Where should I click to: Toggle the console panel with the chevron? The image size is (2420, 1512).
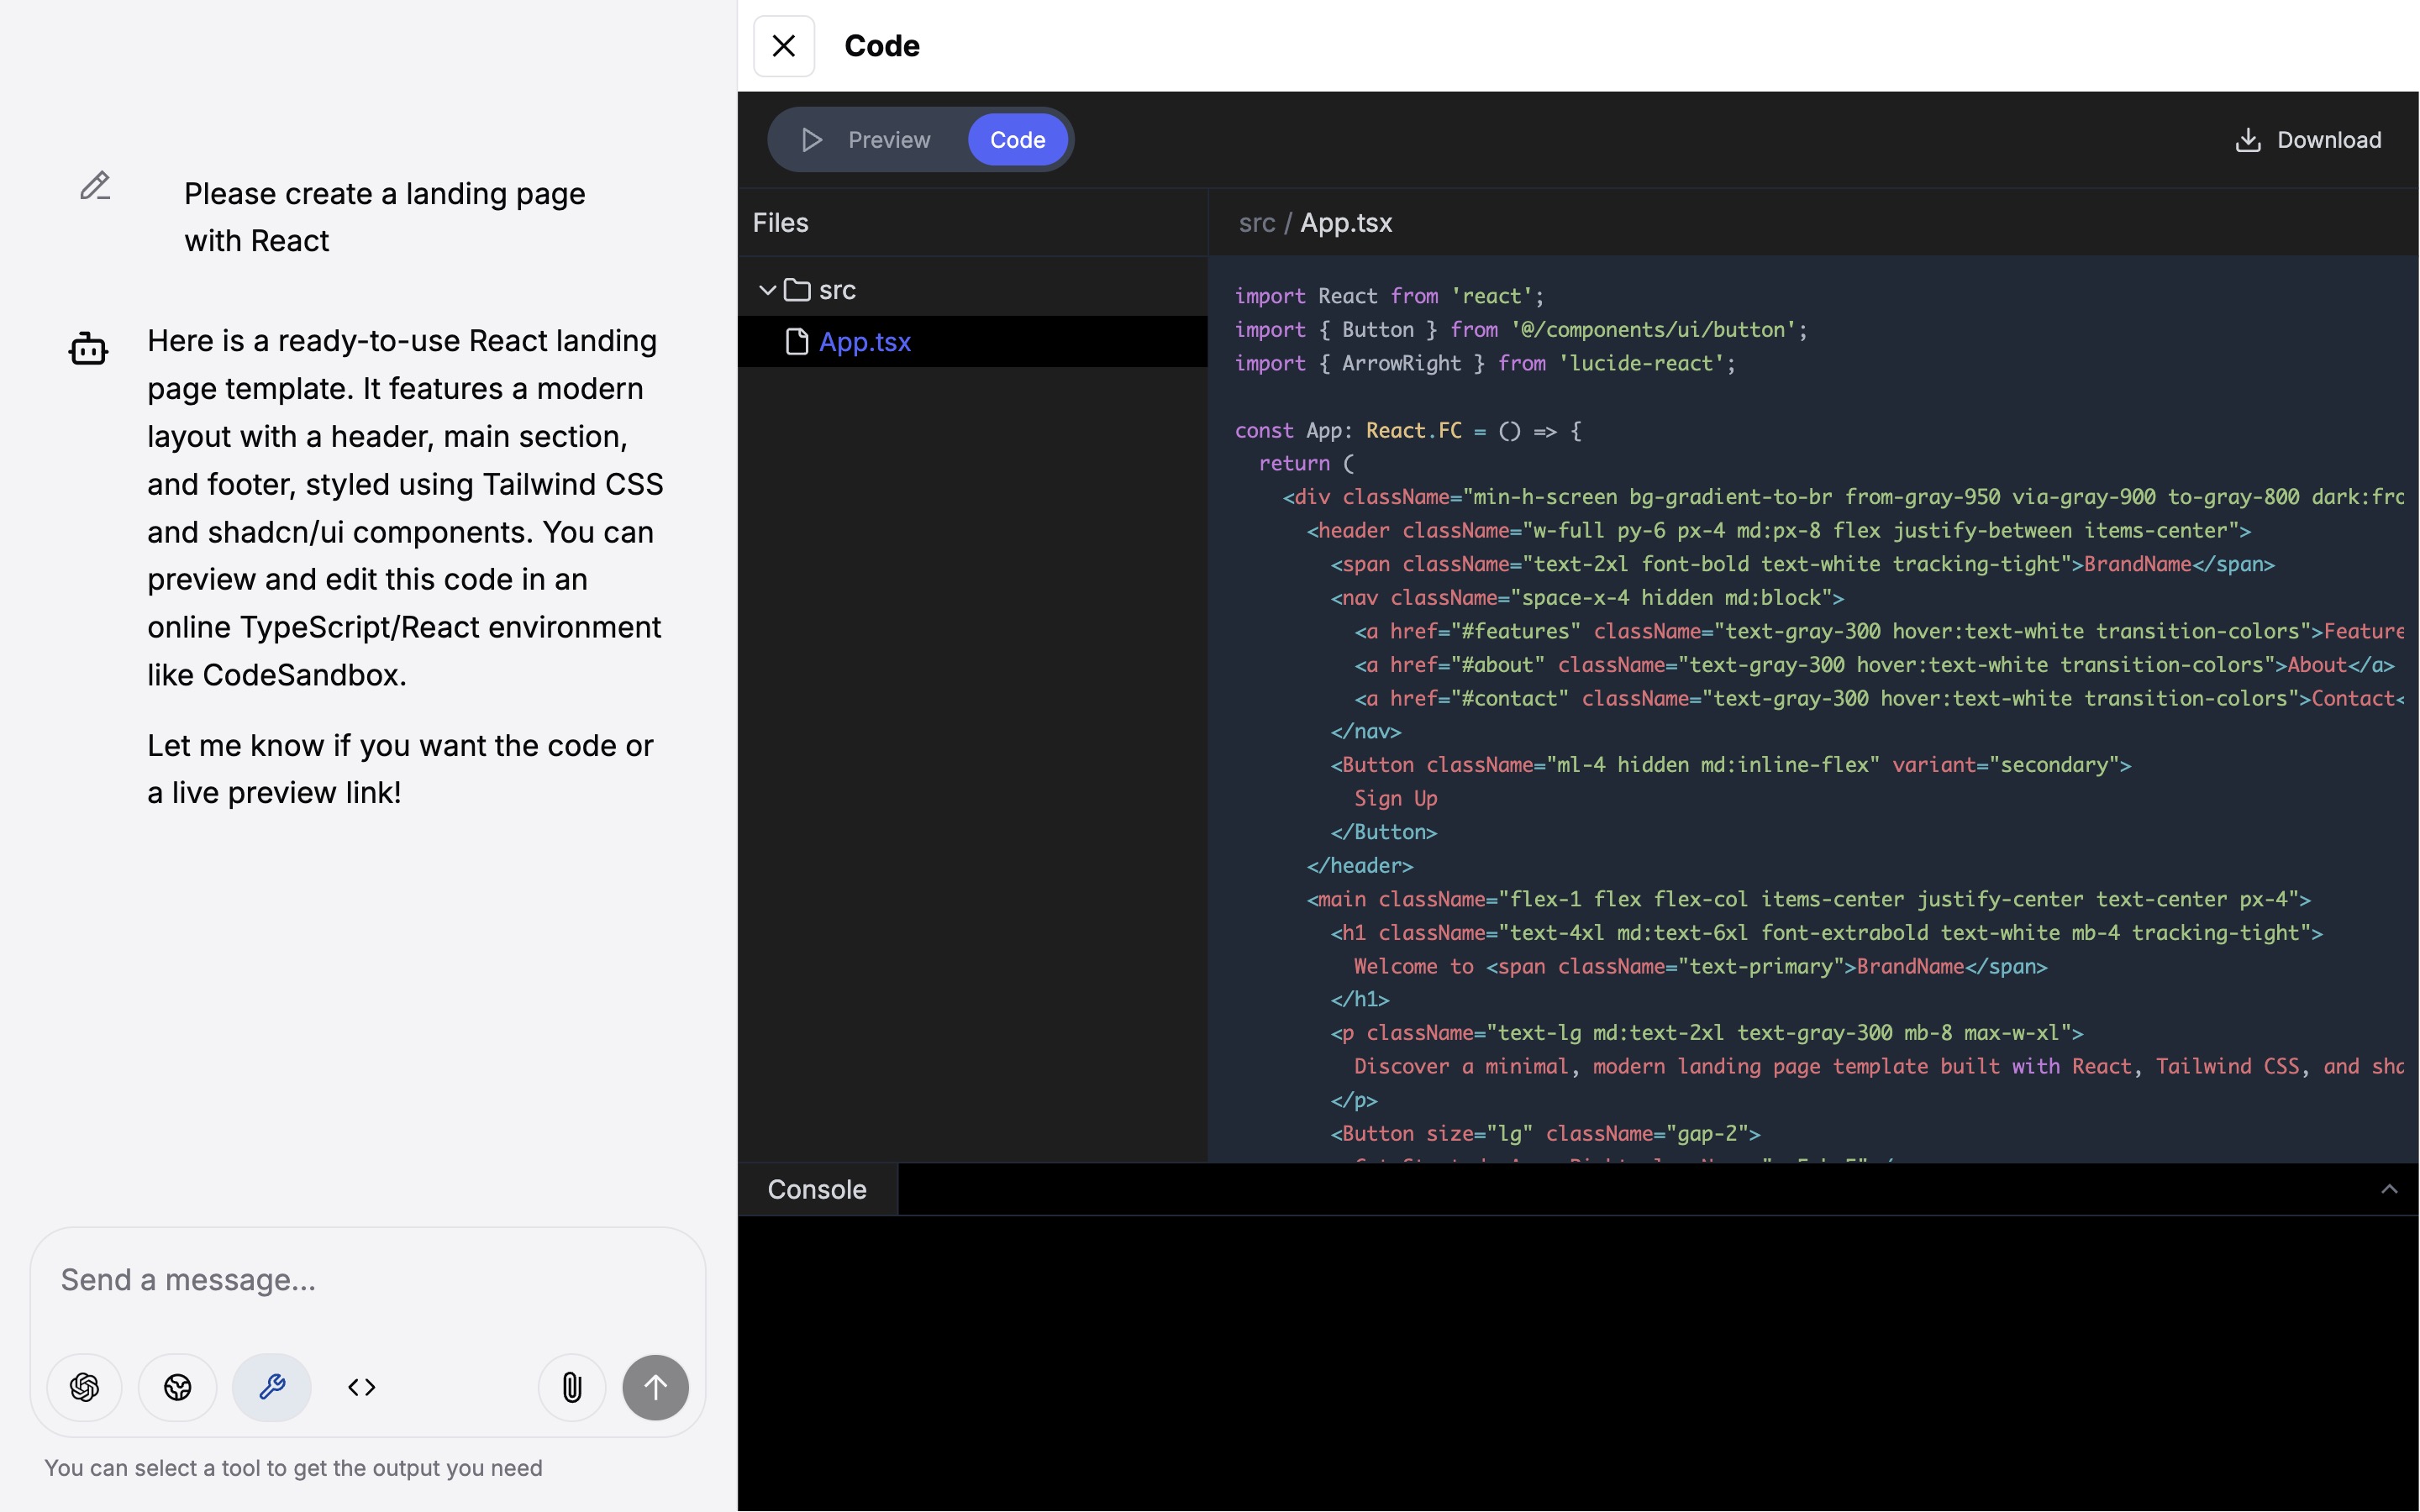2389,1189
